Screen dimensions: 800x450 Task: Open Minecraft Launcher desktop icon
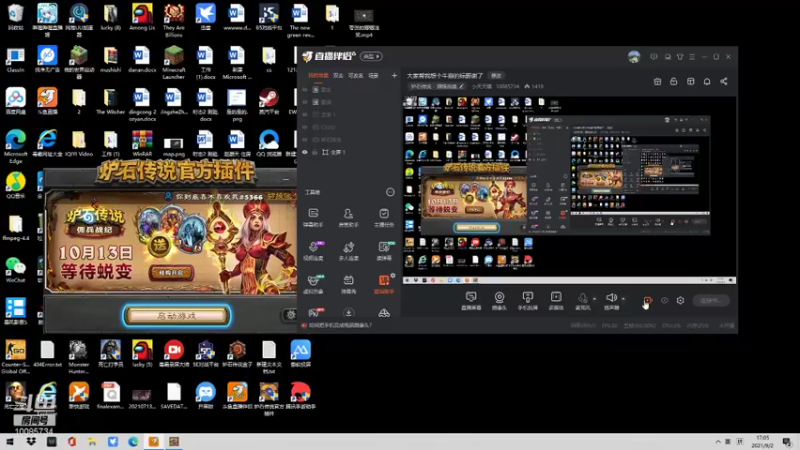pyautogui.click(x=173, y=62)
